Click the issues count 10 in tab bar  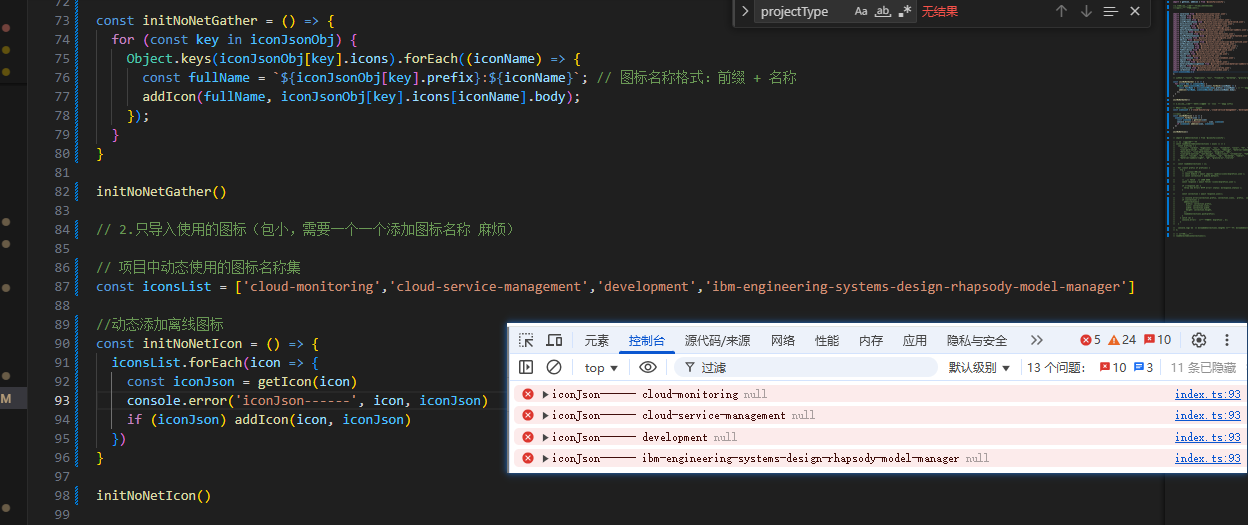pos(1157,340)
